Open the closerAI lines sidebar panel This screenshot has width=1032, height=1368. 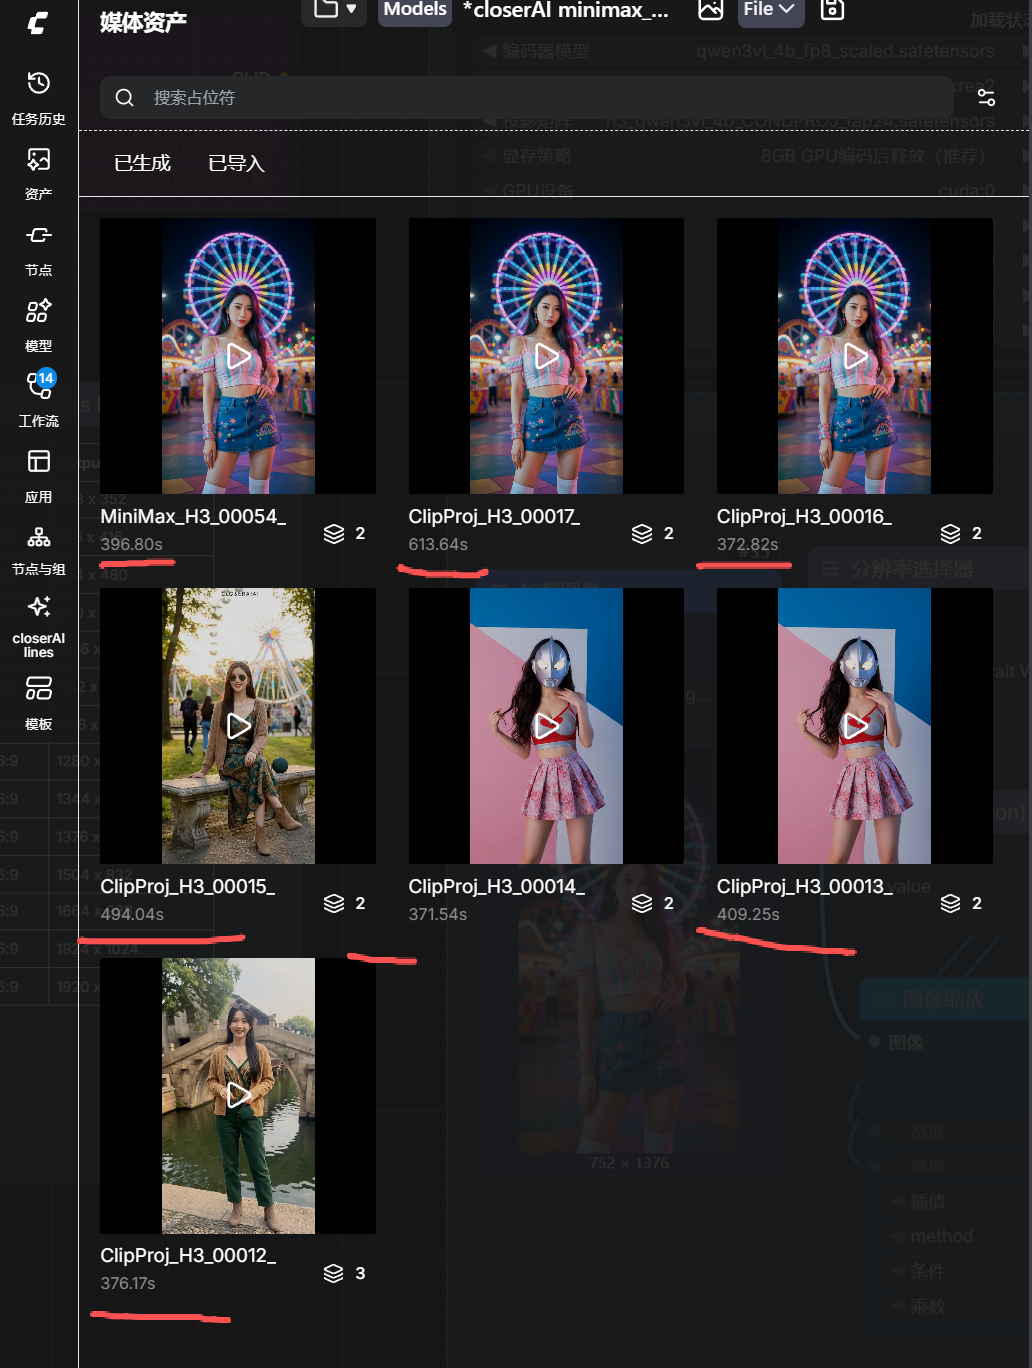(39, 627)
